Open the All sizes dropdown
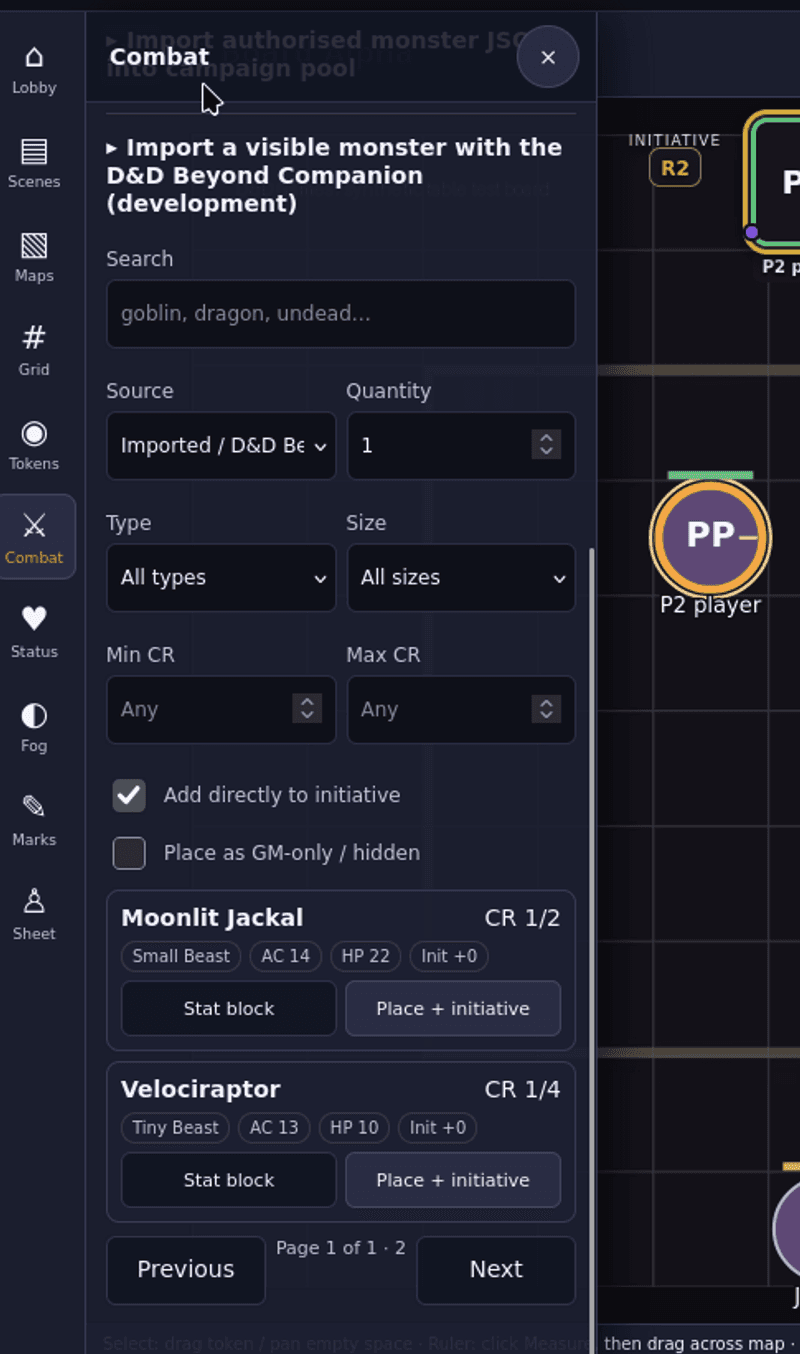 461,578
